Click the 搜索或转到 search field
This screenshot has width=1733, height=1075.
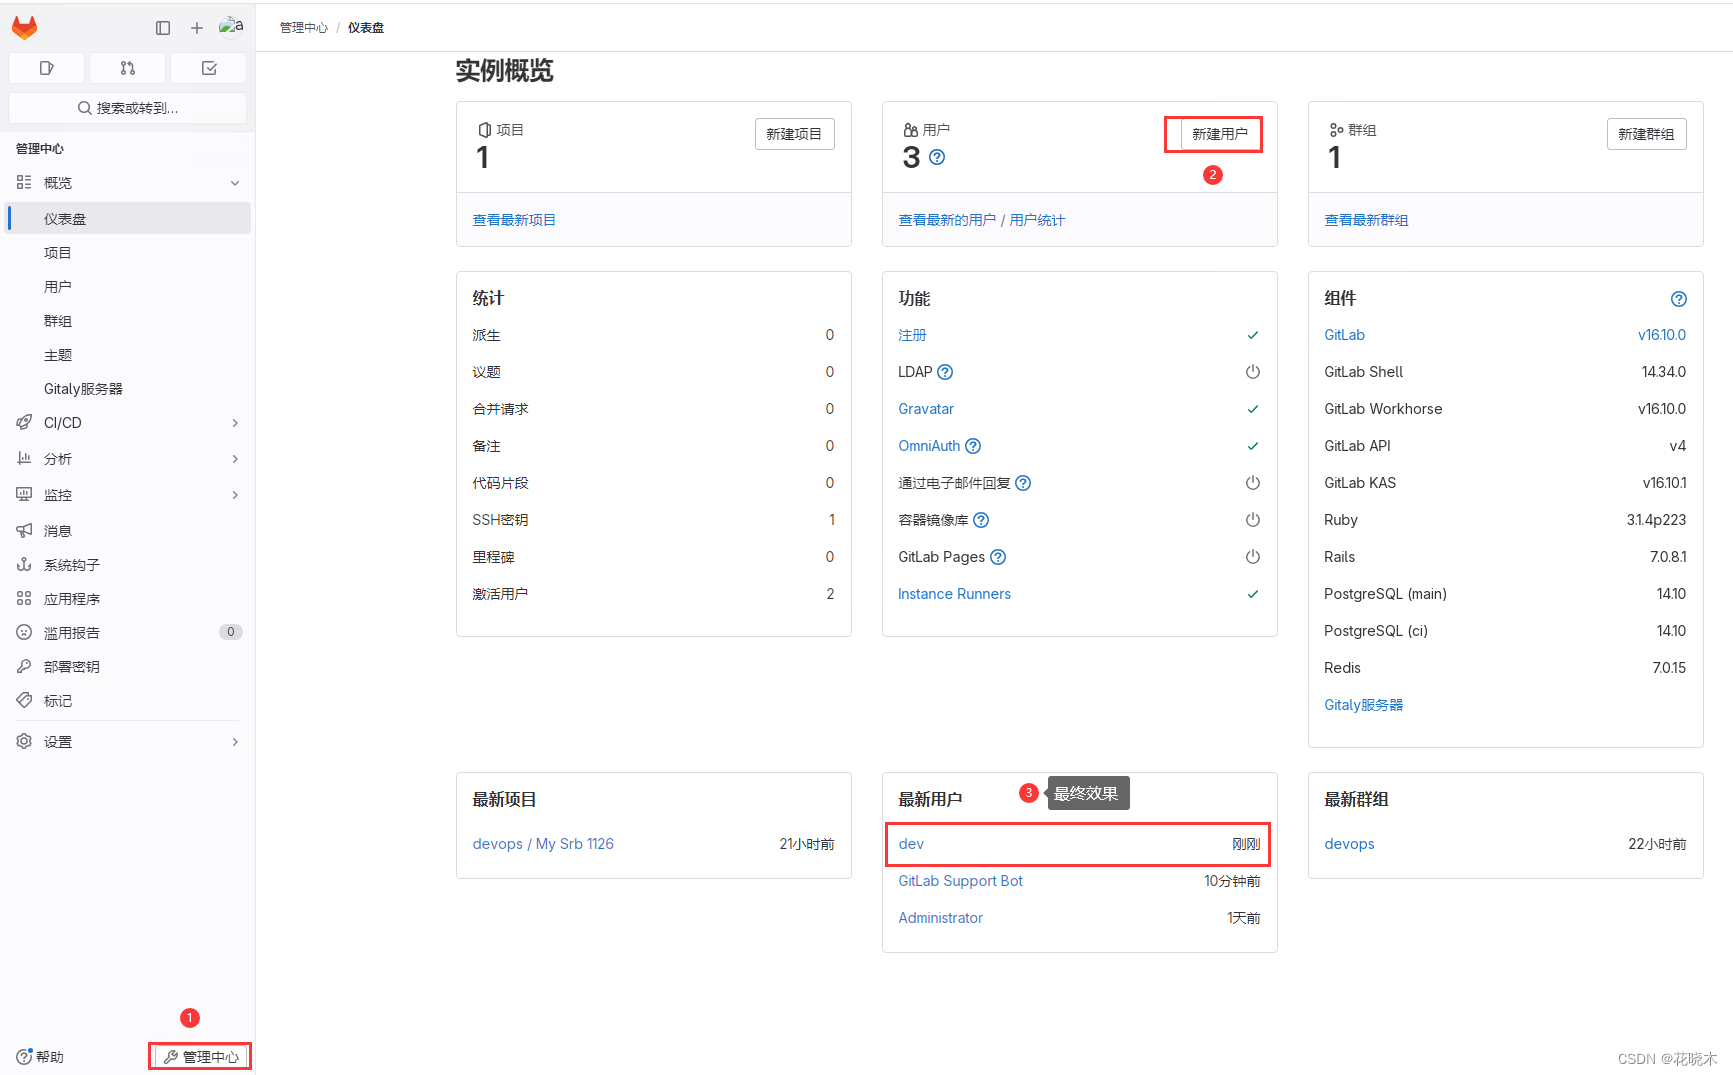click(127, 108)
